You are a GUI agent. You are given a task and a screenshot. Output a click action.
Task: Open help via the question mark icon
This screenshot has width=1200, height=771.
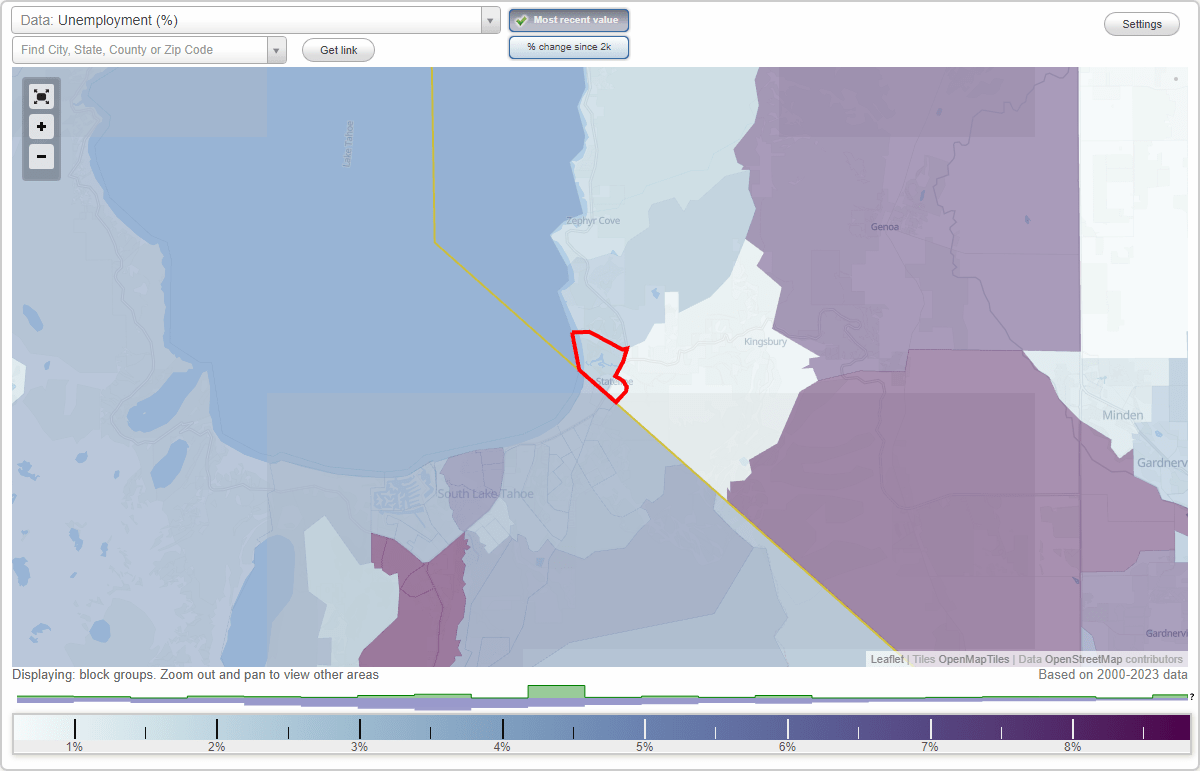click(1192, 697)
